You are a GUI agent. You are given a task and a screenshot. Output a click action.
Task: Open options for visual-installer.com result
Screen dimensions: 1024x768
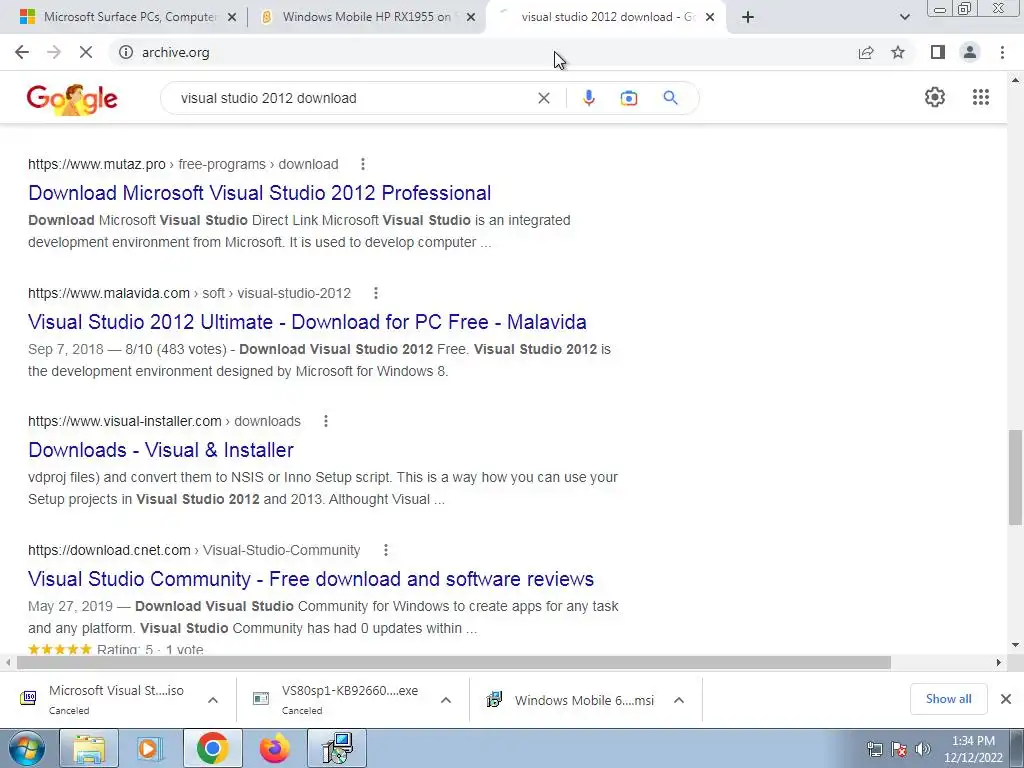click(x=326, y=421)
